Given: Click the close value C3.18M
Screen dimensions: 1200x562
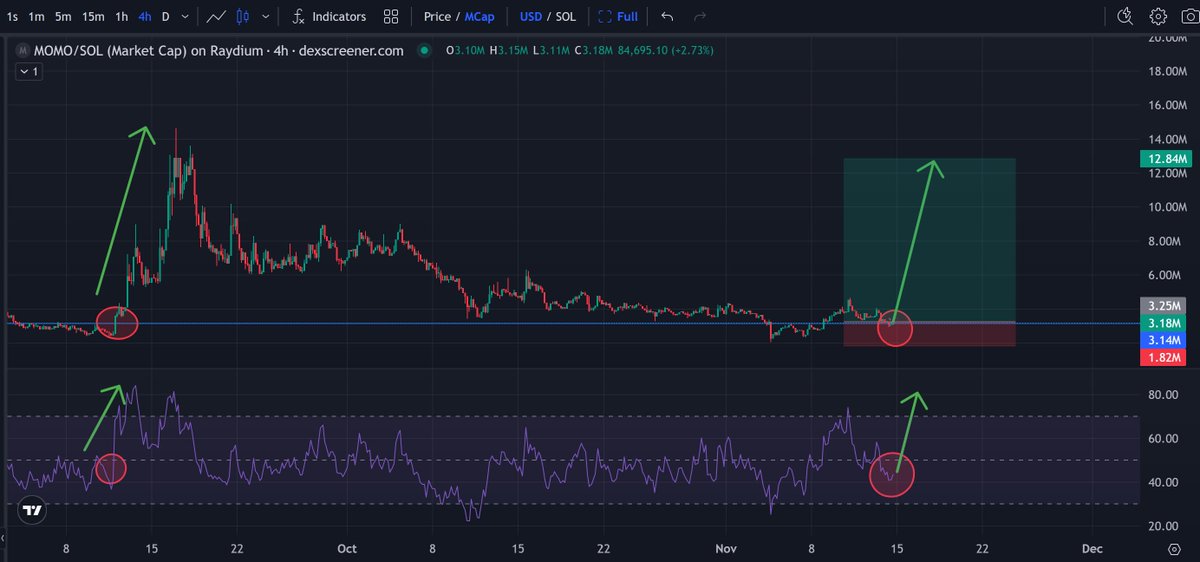Looking at the screenshot, I should tap(594, 50).
